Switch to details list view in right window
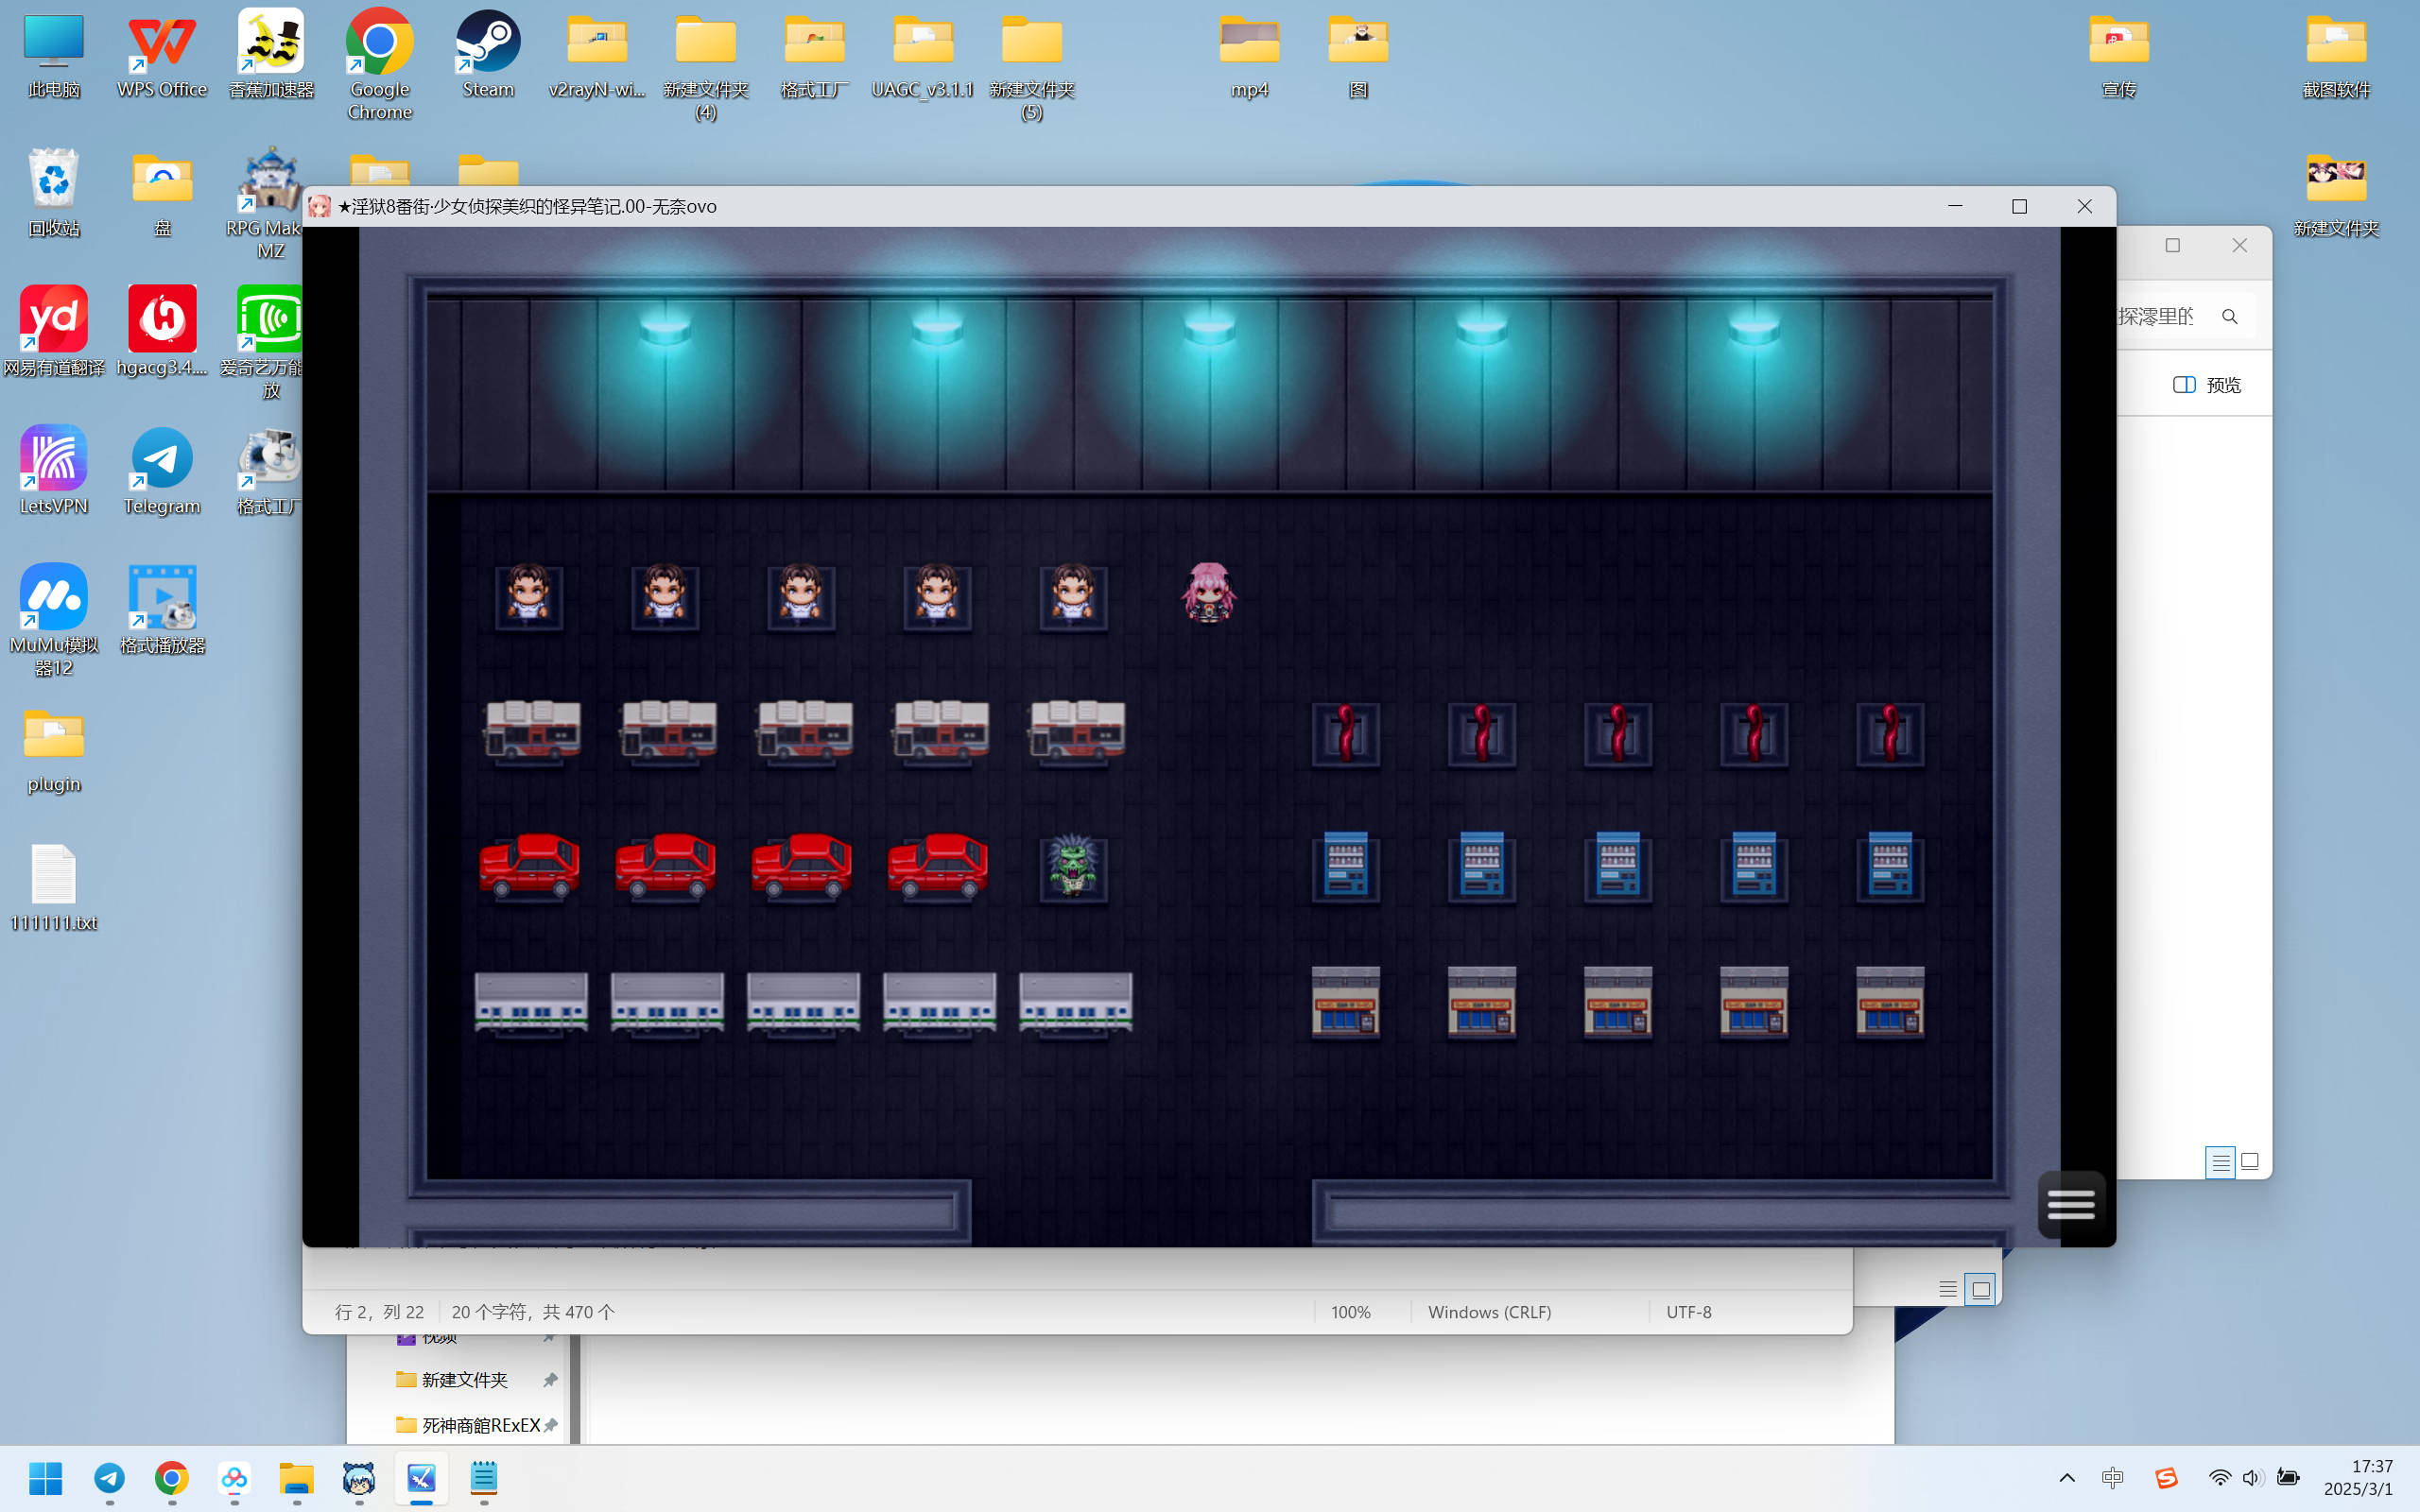 (x=2219, y=1162)
